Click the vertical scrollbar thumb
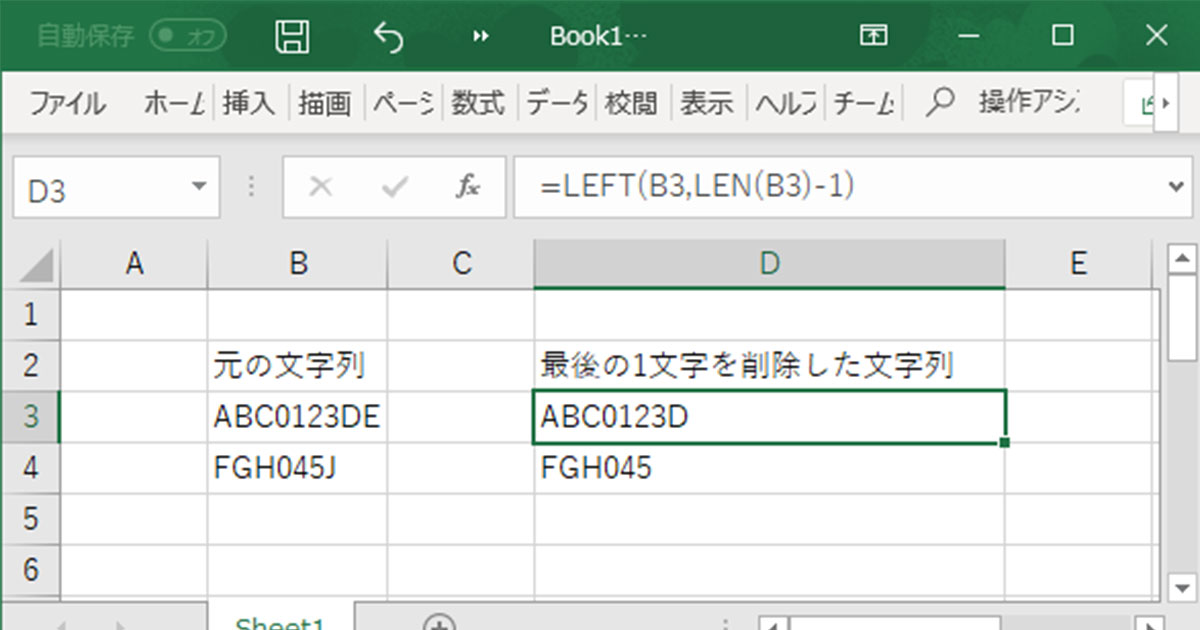This screenshot has height=630, width=1200. tap(1182, 320)
